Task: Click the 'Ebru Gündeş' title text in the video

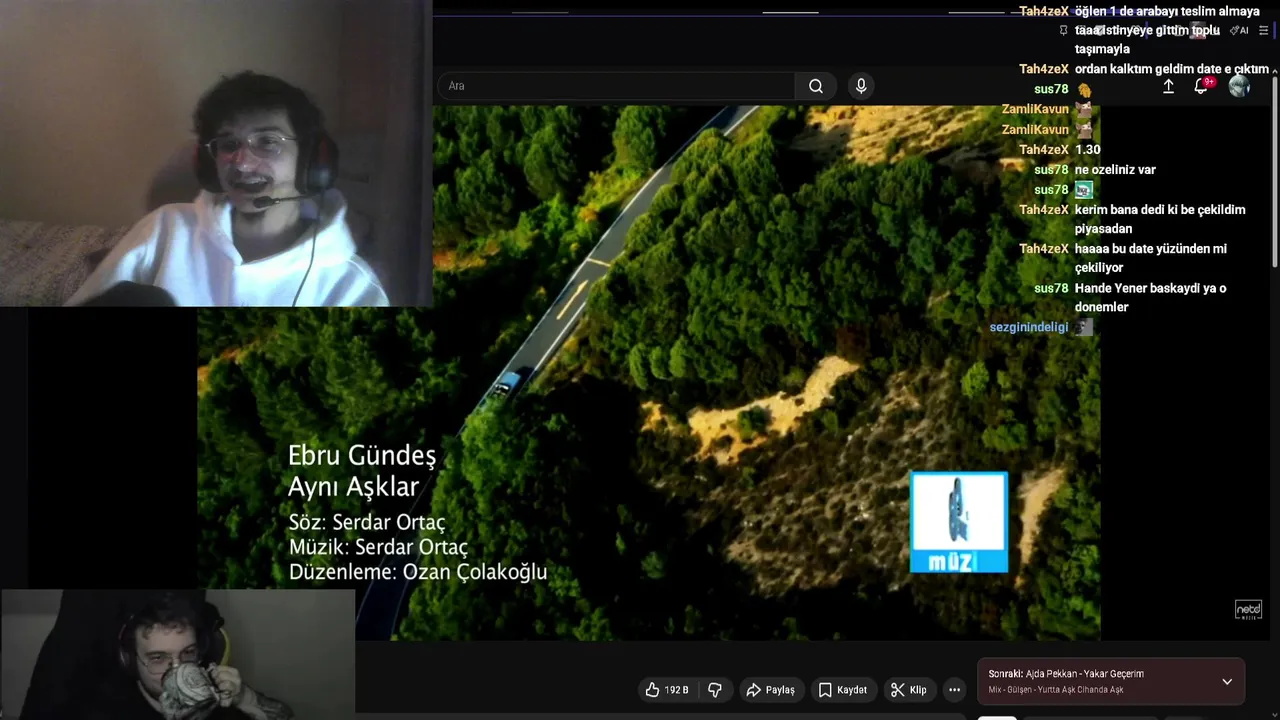Action: click(362, 456)
